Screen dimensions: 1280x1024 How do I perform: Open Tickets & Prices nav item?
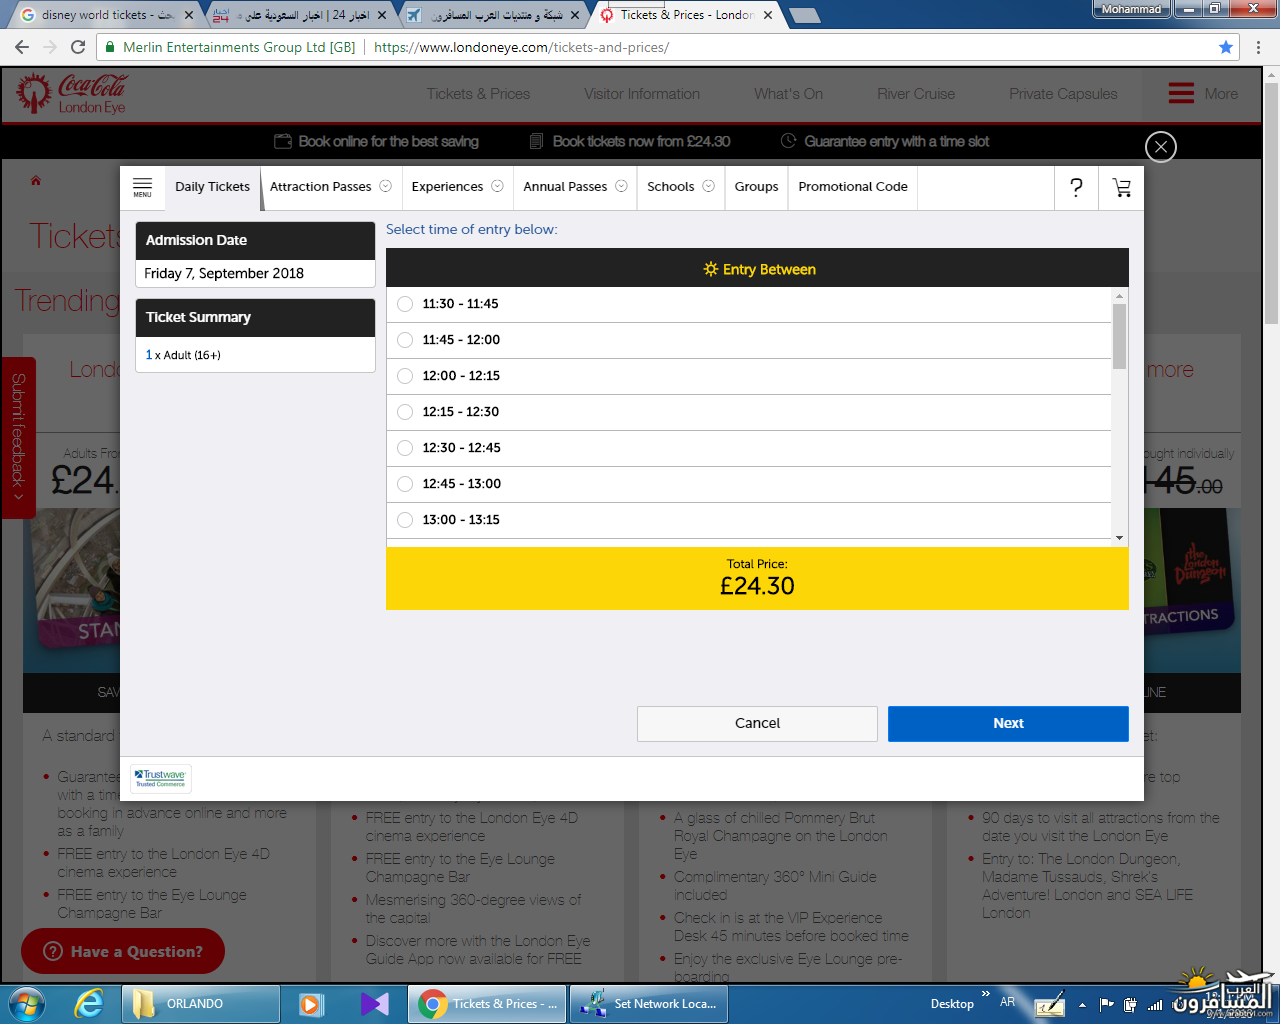point(478,94)
